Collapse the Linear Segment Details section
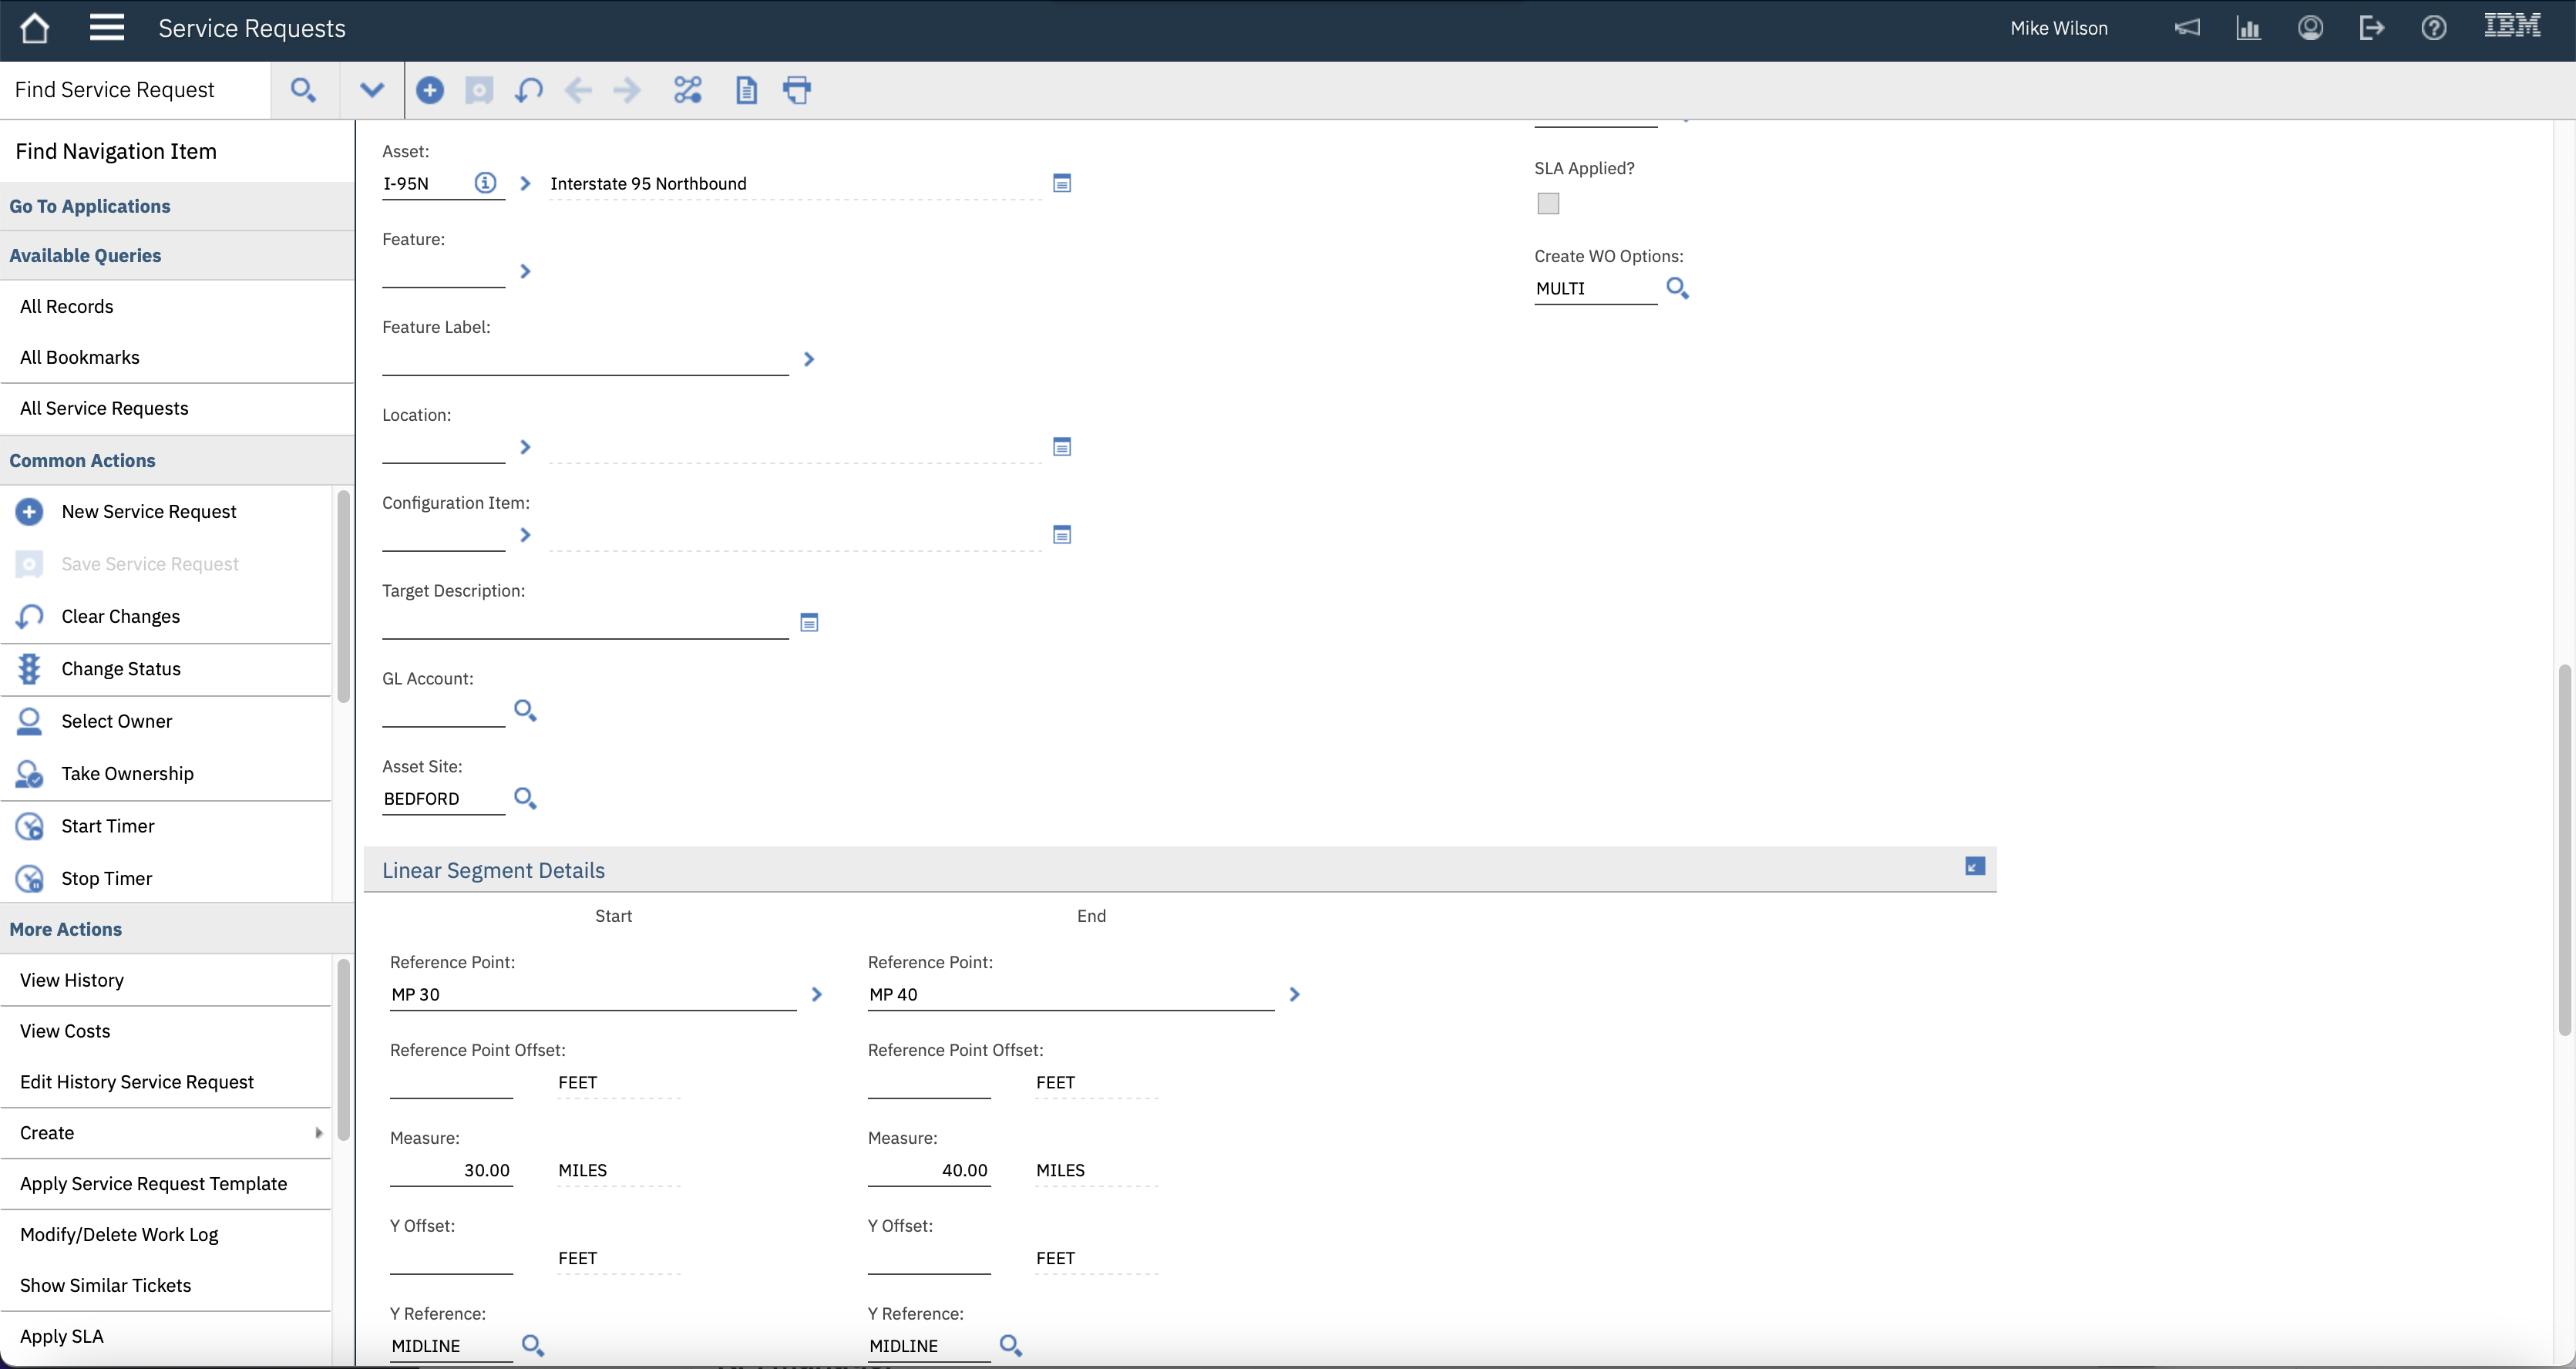Viewport: 2576px width, 1369px height. coord(1975,866)
